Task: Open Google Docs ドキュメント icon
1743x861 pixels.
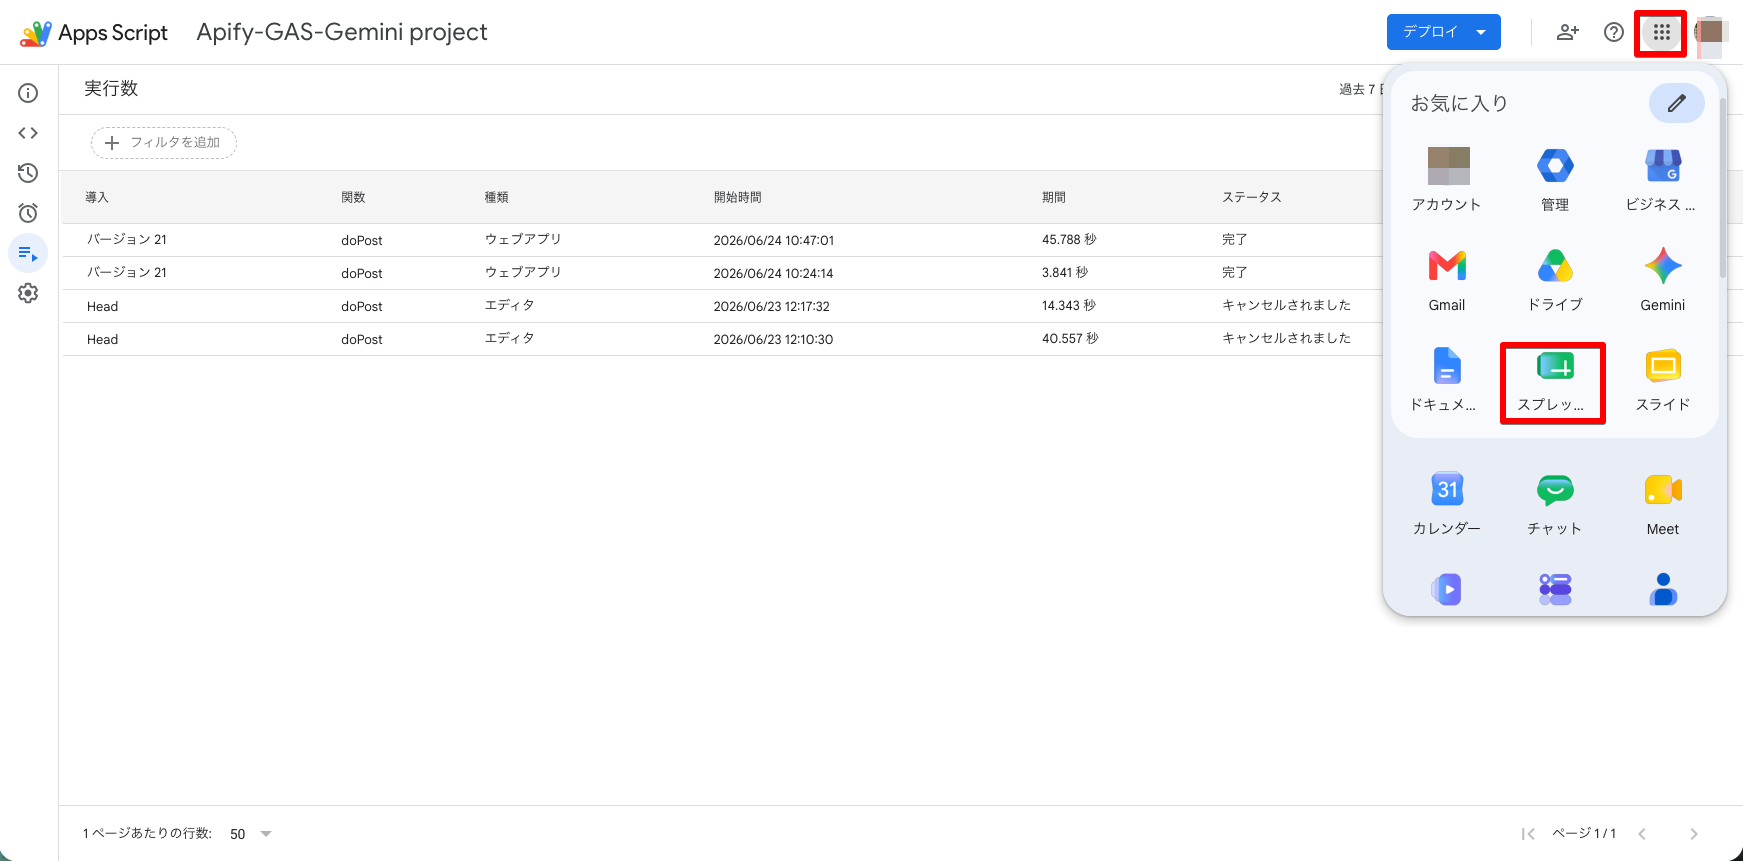Action: (x=1447, y=382)
